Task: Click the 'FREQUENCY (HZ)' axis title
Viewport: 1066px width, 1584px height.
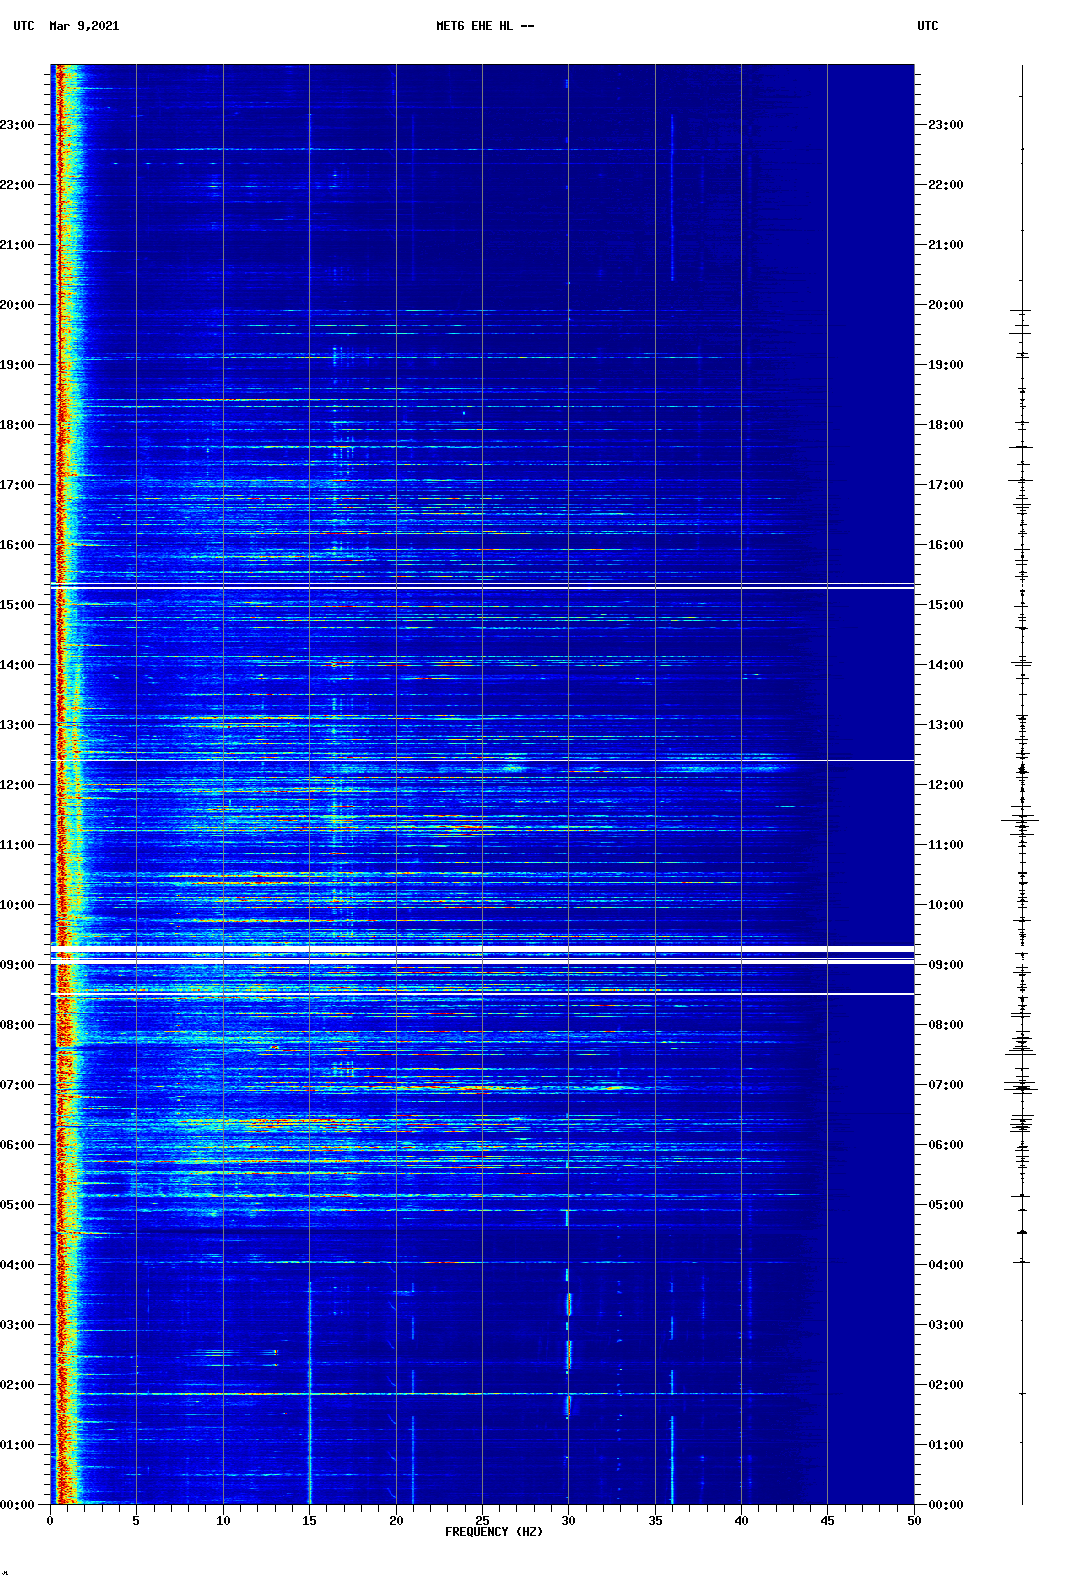Action: click(493, 1532)
